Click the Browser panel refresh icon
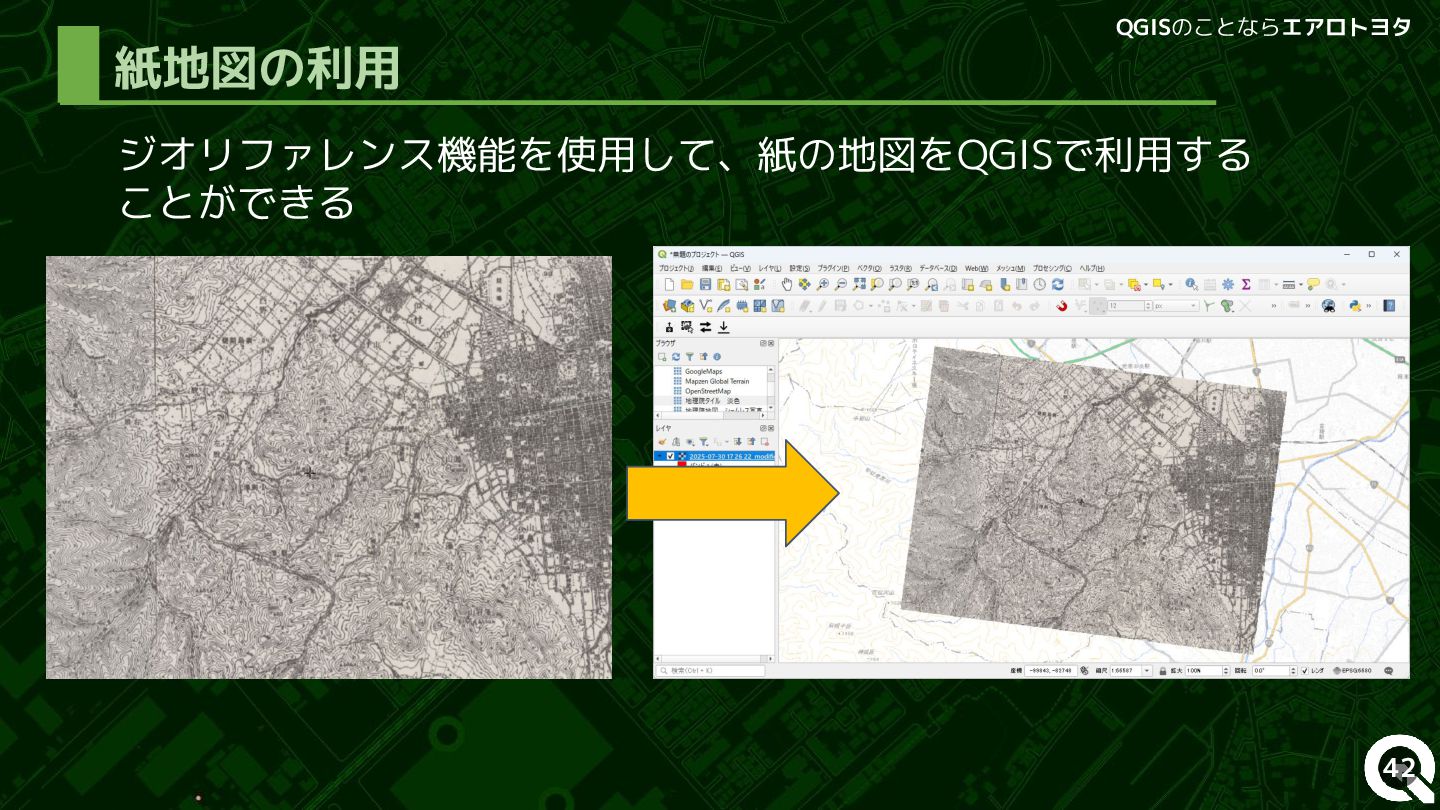This screenshot has height=810, width=1440. click(676, 357)
